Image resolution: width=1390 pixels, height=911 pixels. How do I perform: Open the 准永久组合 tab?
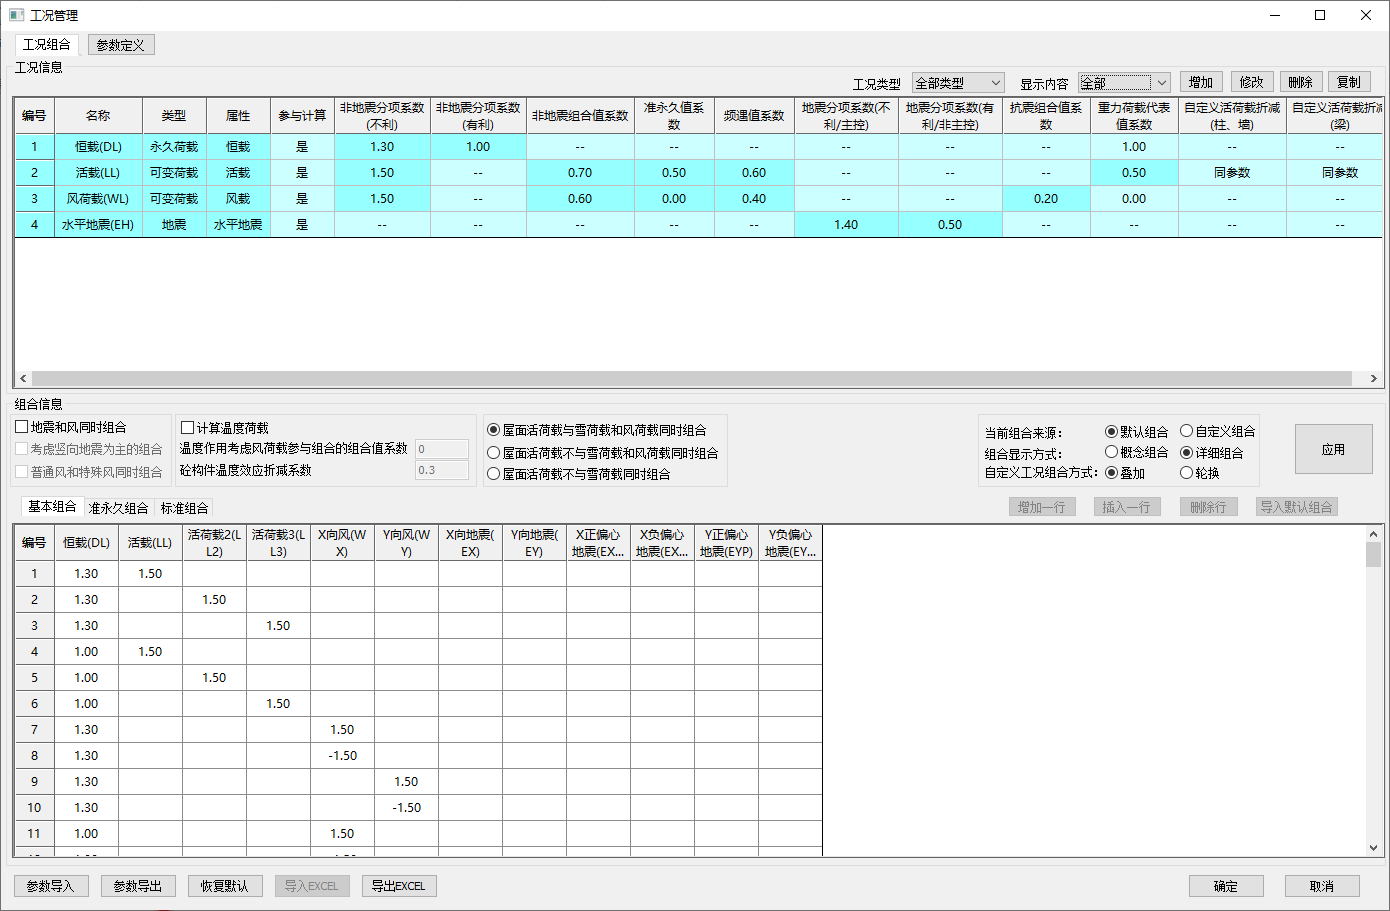(x=118, y=508)
